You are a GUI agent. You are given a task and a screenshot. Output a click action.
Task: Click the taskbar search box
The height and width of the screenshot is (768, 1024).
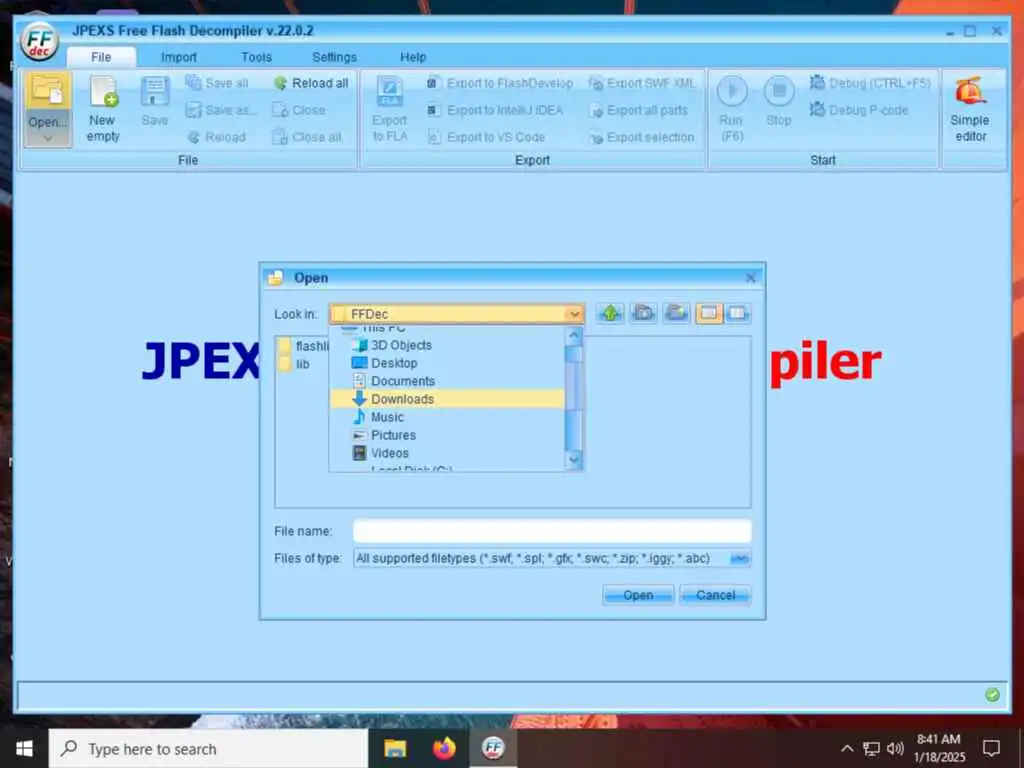point(208,748)
